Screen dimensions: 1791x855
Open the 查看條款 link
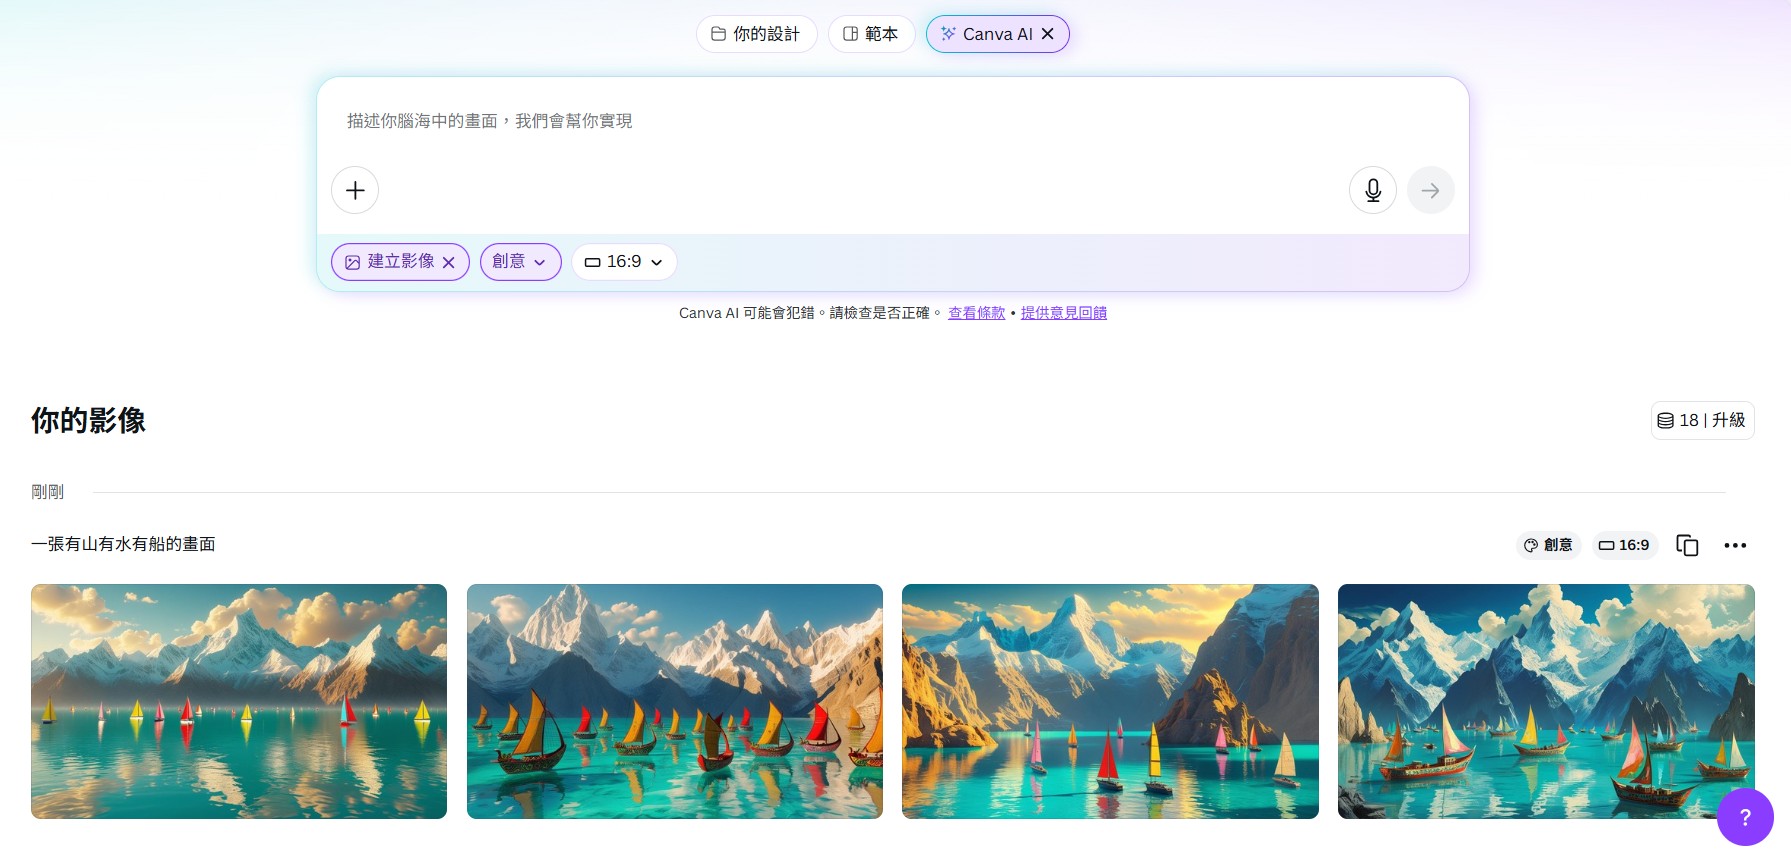tap(976, 313)
